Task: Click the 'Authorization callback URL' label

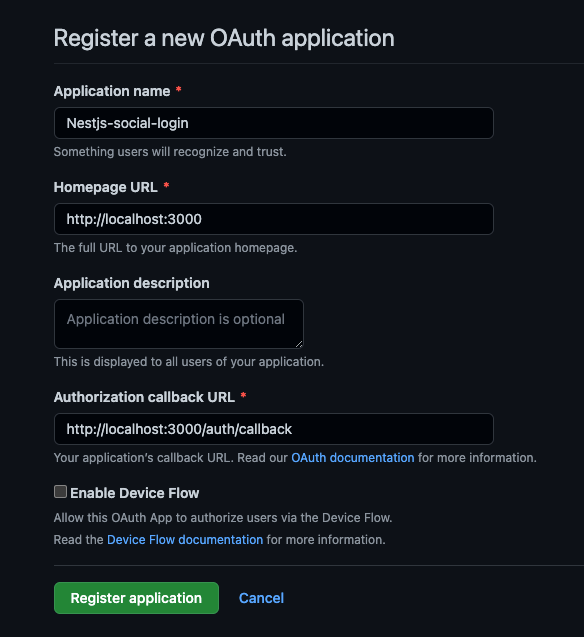Action: pos(144,397)
